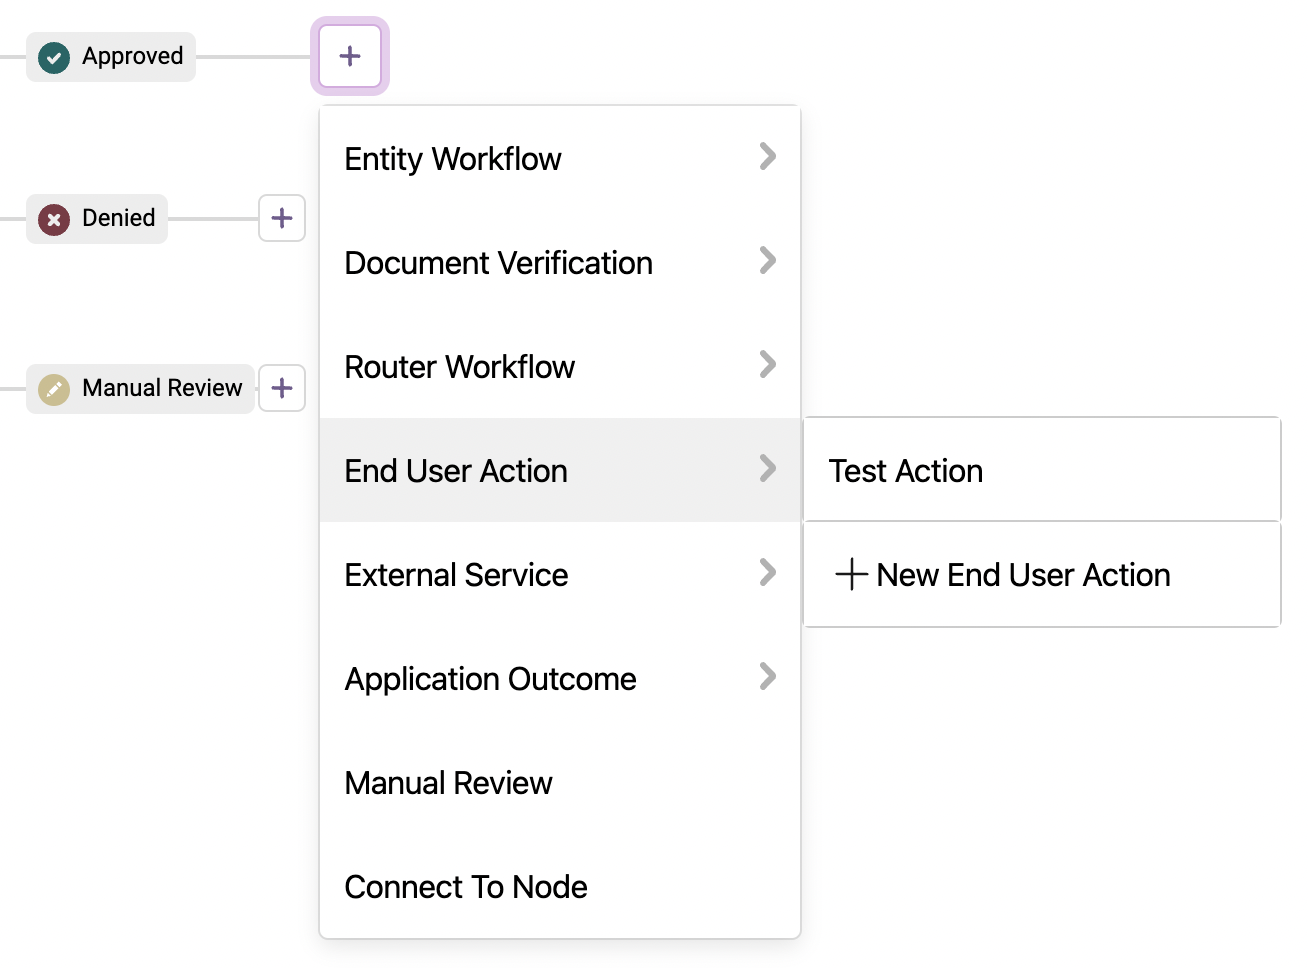Open the Entity Workflow submenu
This screenshot has width=1308, height=968.
560,158
